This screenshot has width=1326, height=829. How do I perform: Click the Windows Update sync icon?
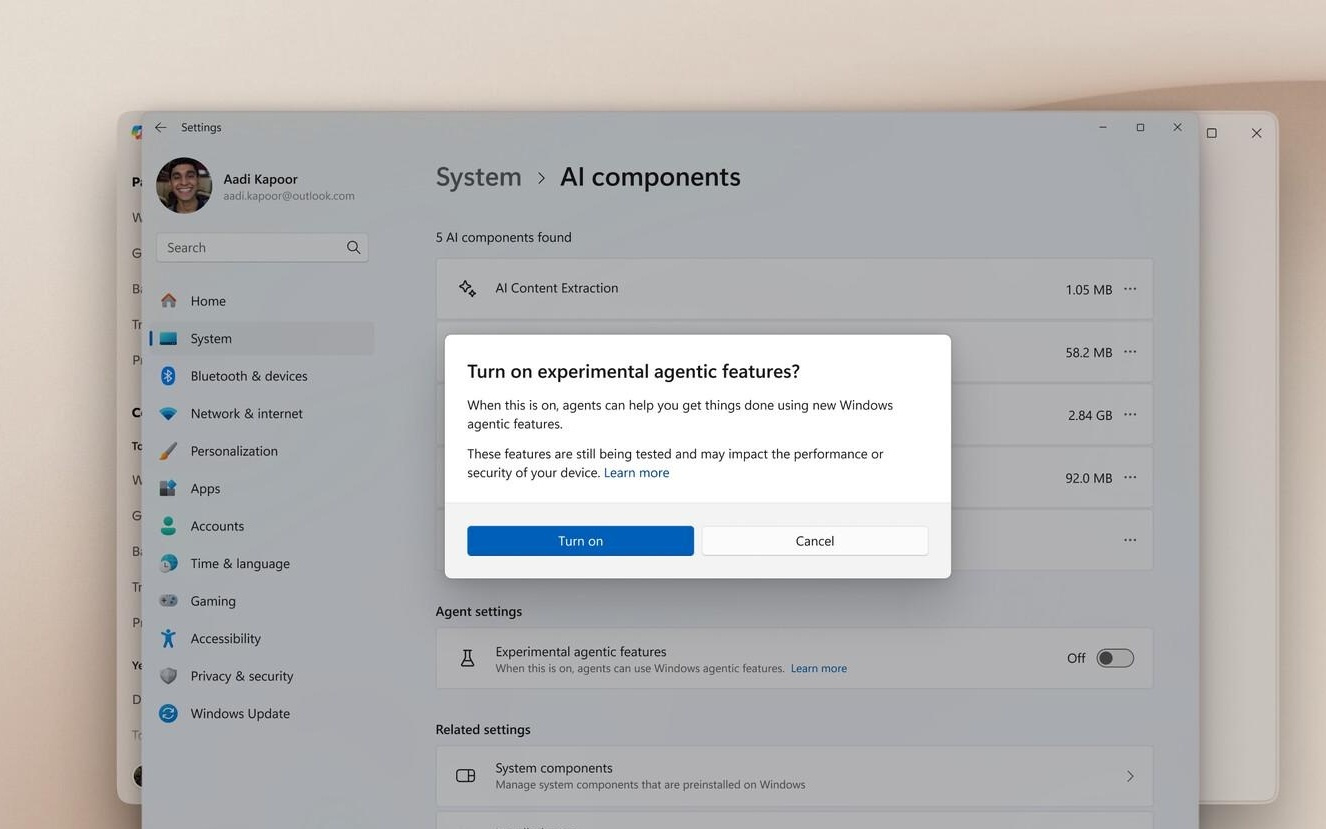pyautogui.click(x=168, y=714)
